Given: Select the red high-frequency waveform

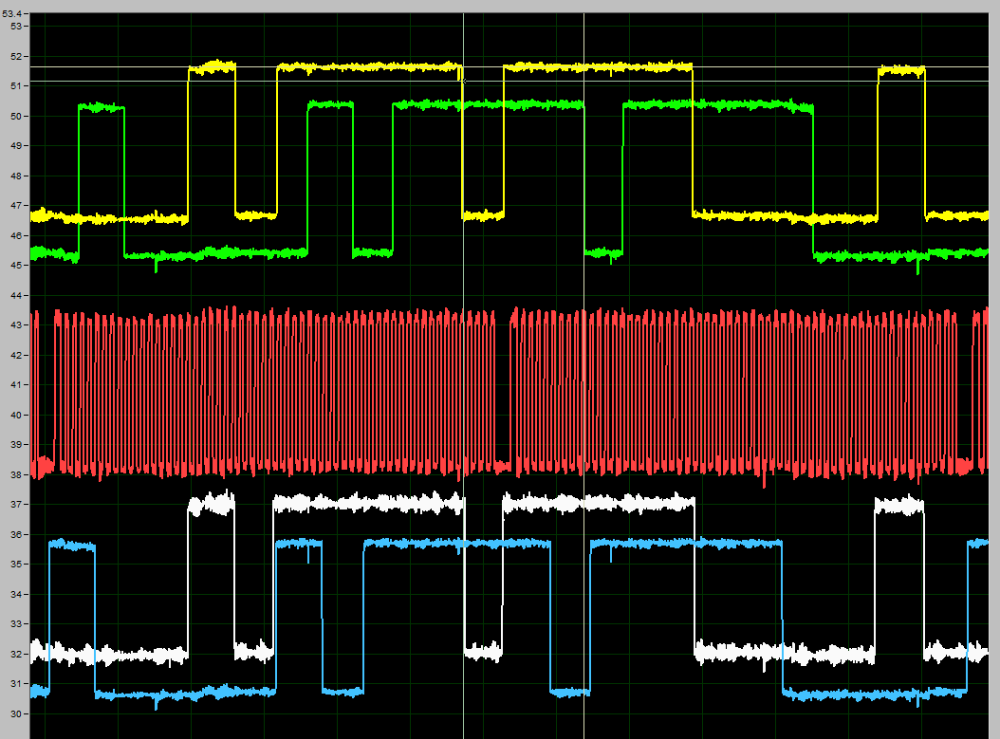Looking at the screenshot, I should (x=300, y=390).
